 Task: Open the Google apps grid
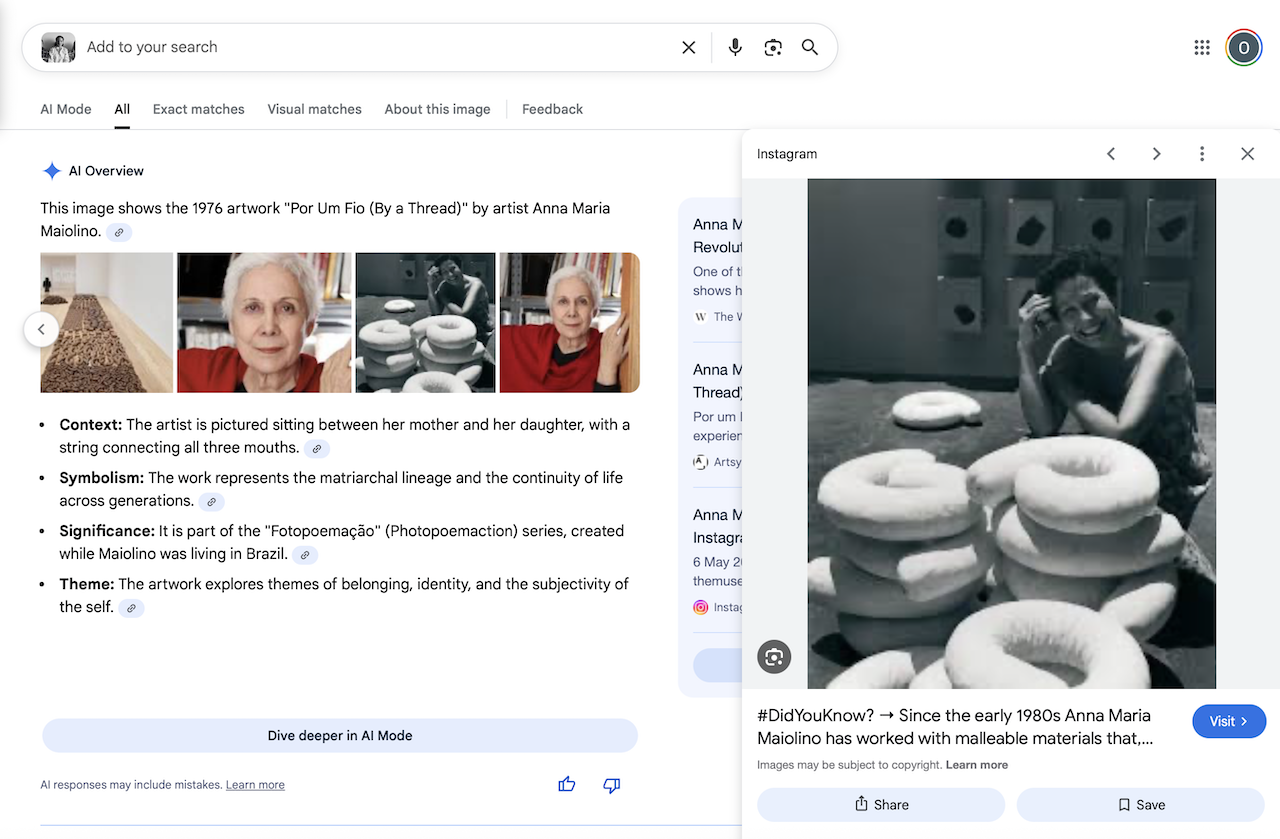[1202, 47]
